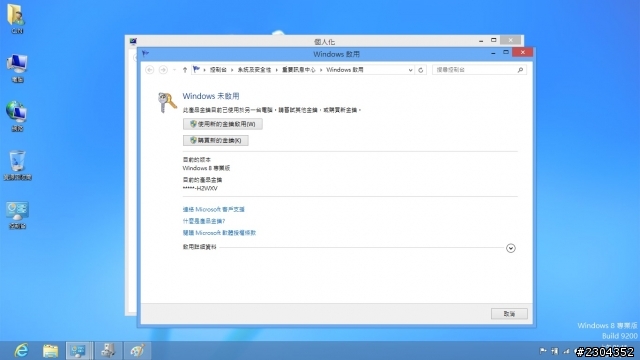Screen dimensions: 640x360
Task: Activate with a new product key (W)
Action: point(222,124)
